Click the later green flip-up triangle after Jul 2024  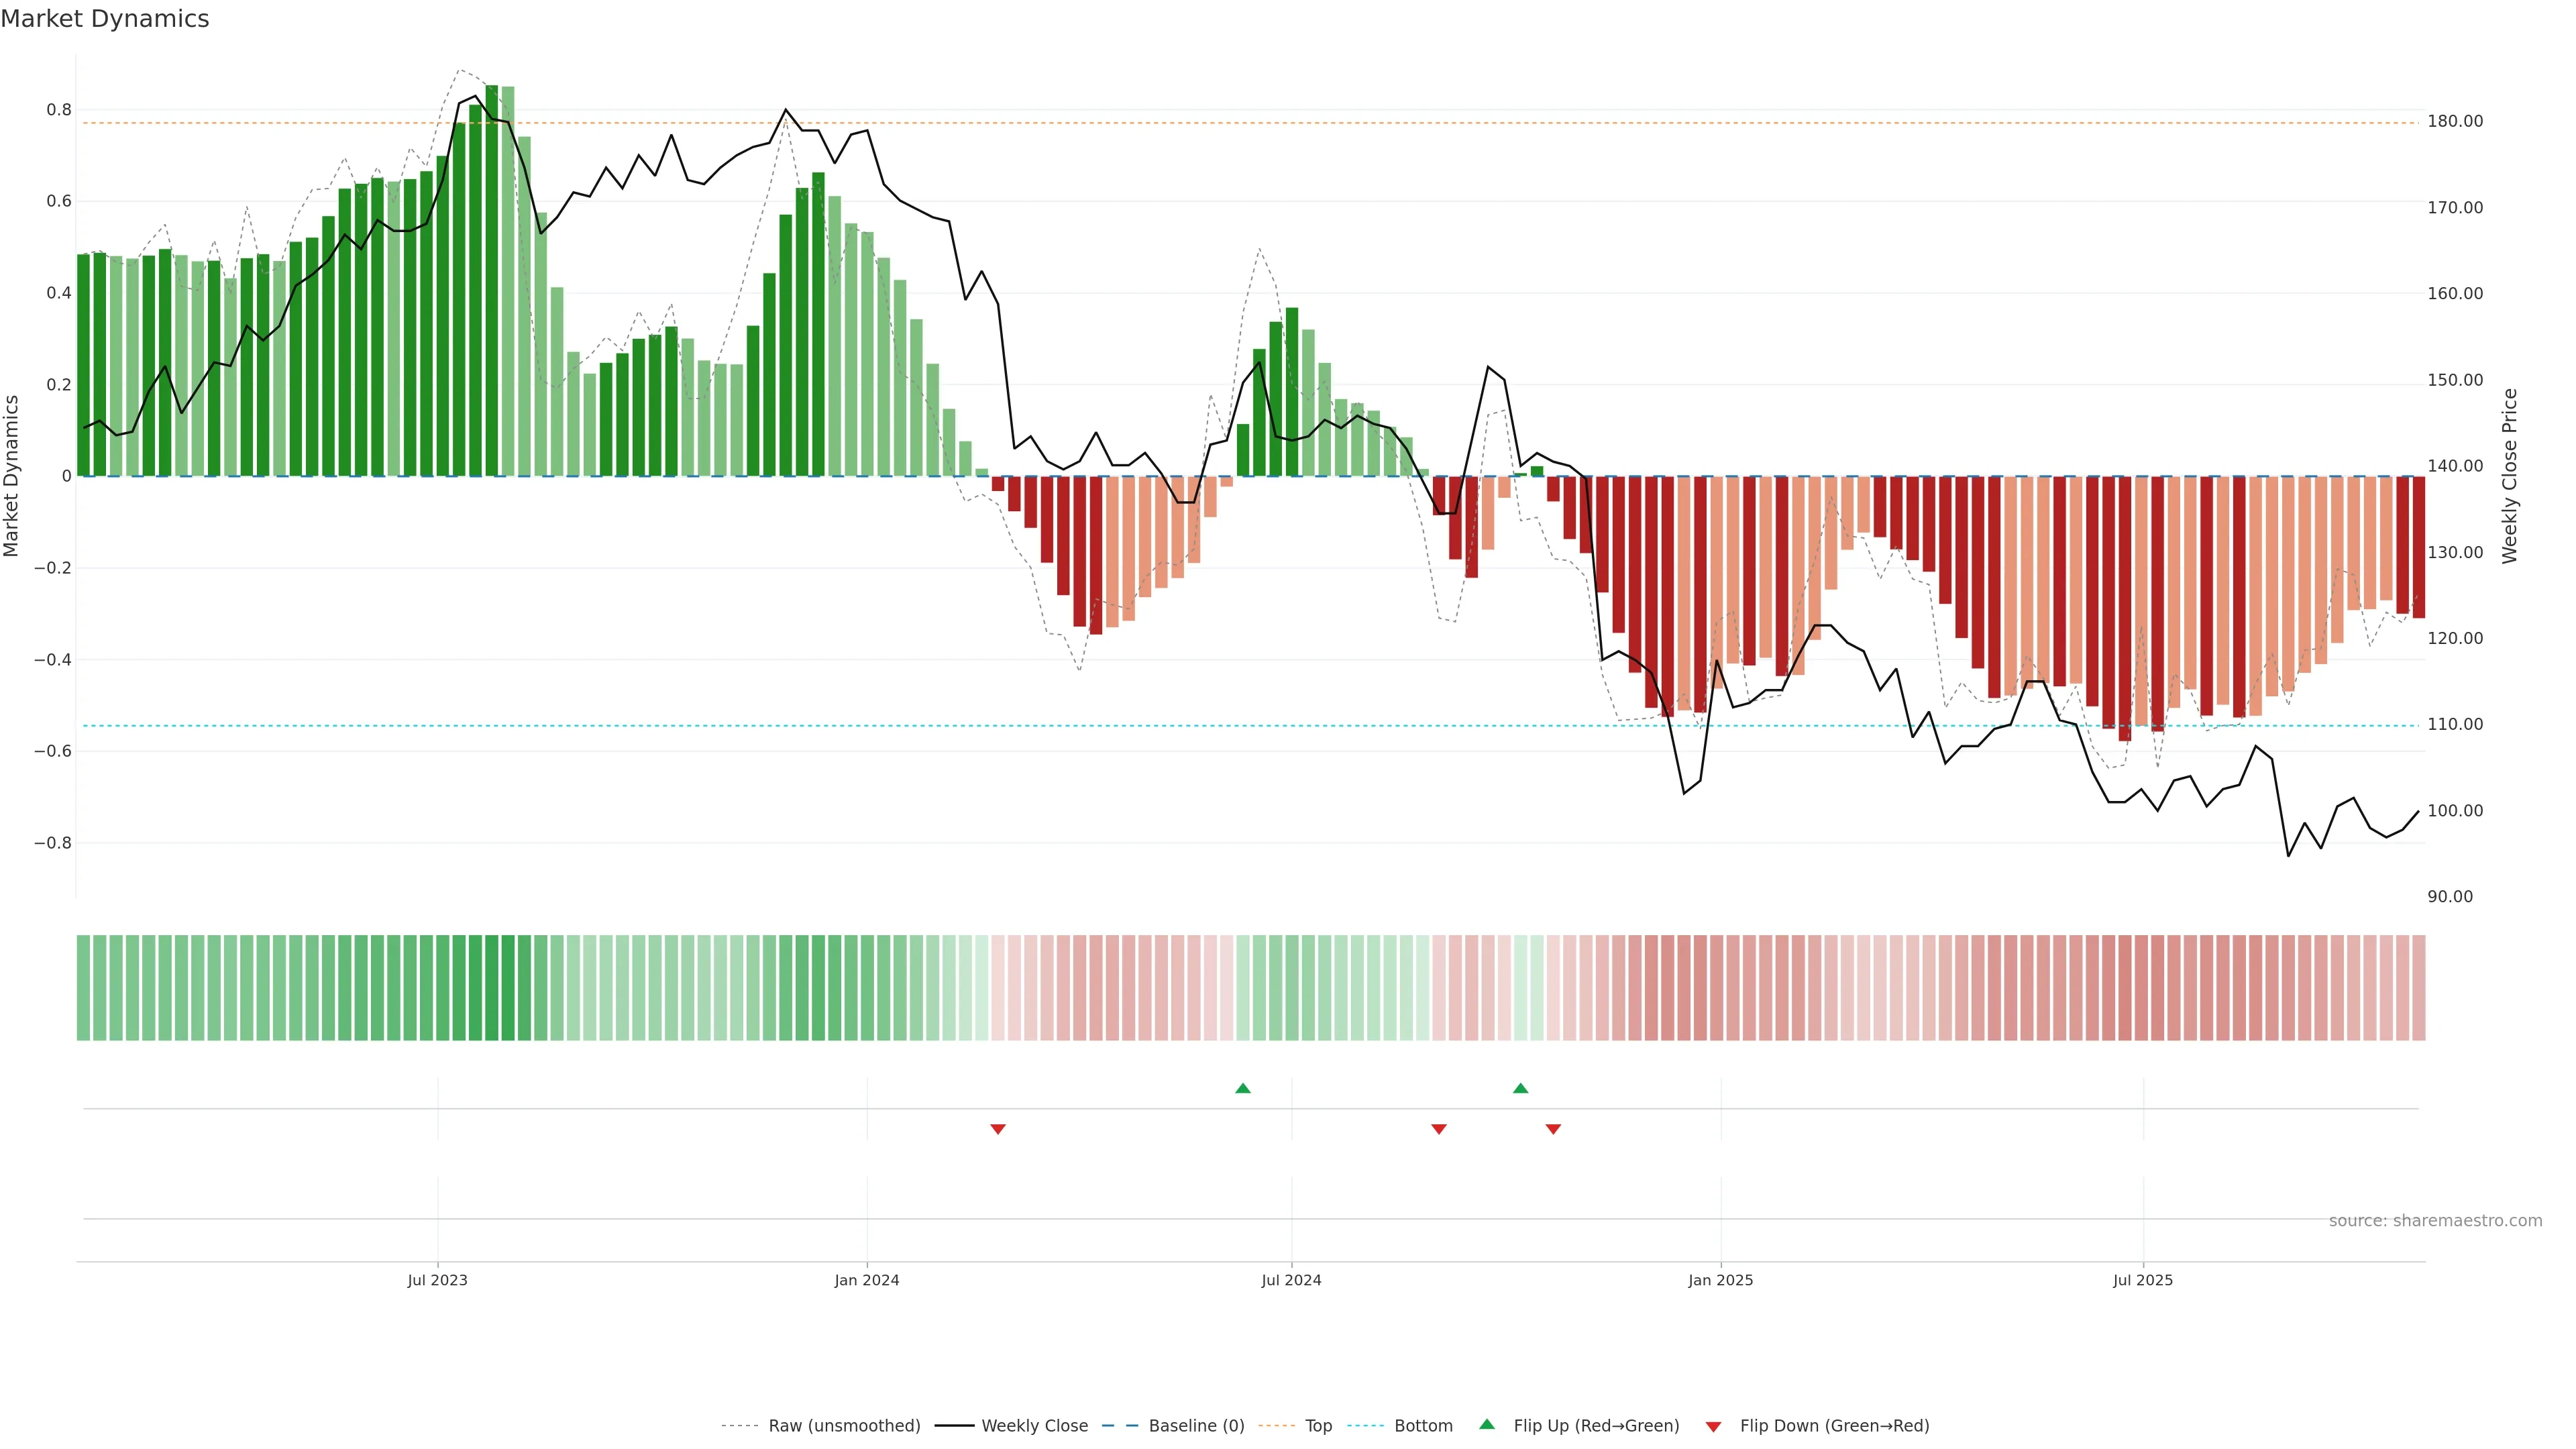tap(1520, 1088)
